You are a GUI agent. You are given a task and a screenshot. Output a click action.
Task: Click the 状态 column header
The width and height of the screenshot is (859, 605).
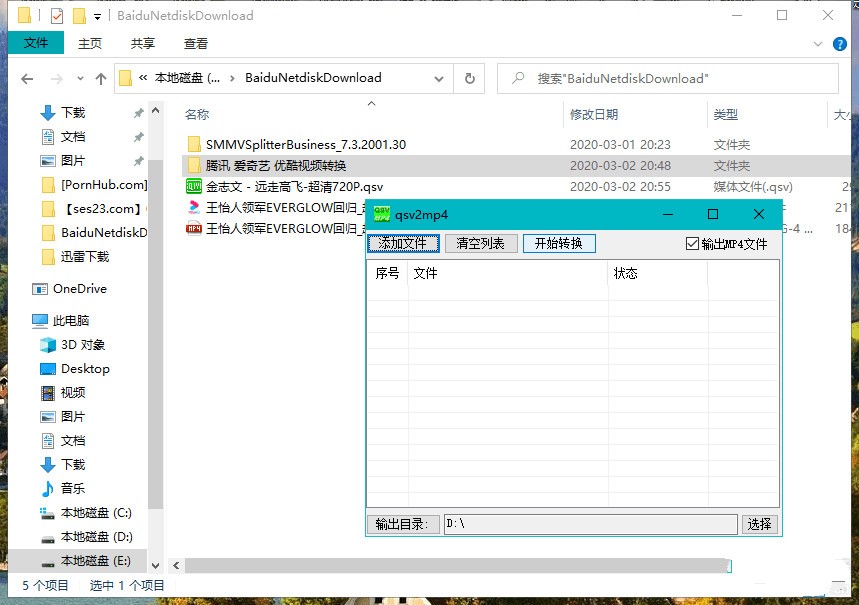657,273
